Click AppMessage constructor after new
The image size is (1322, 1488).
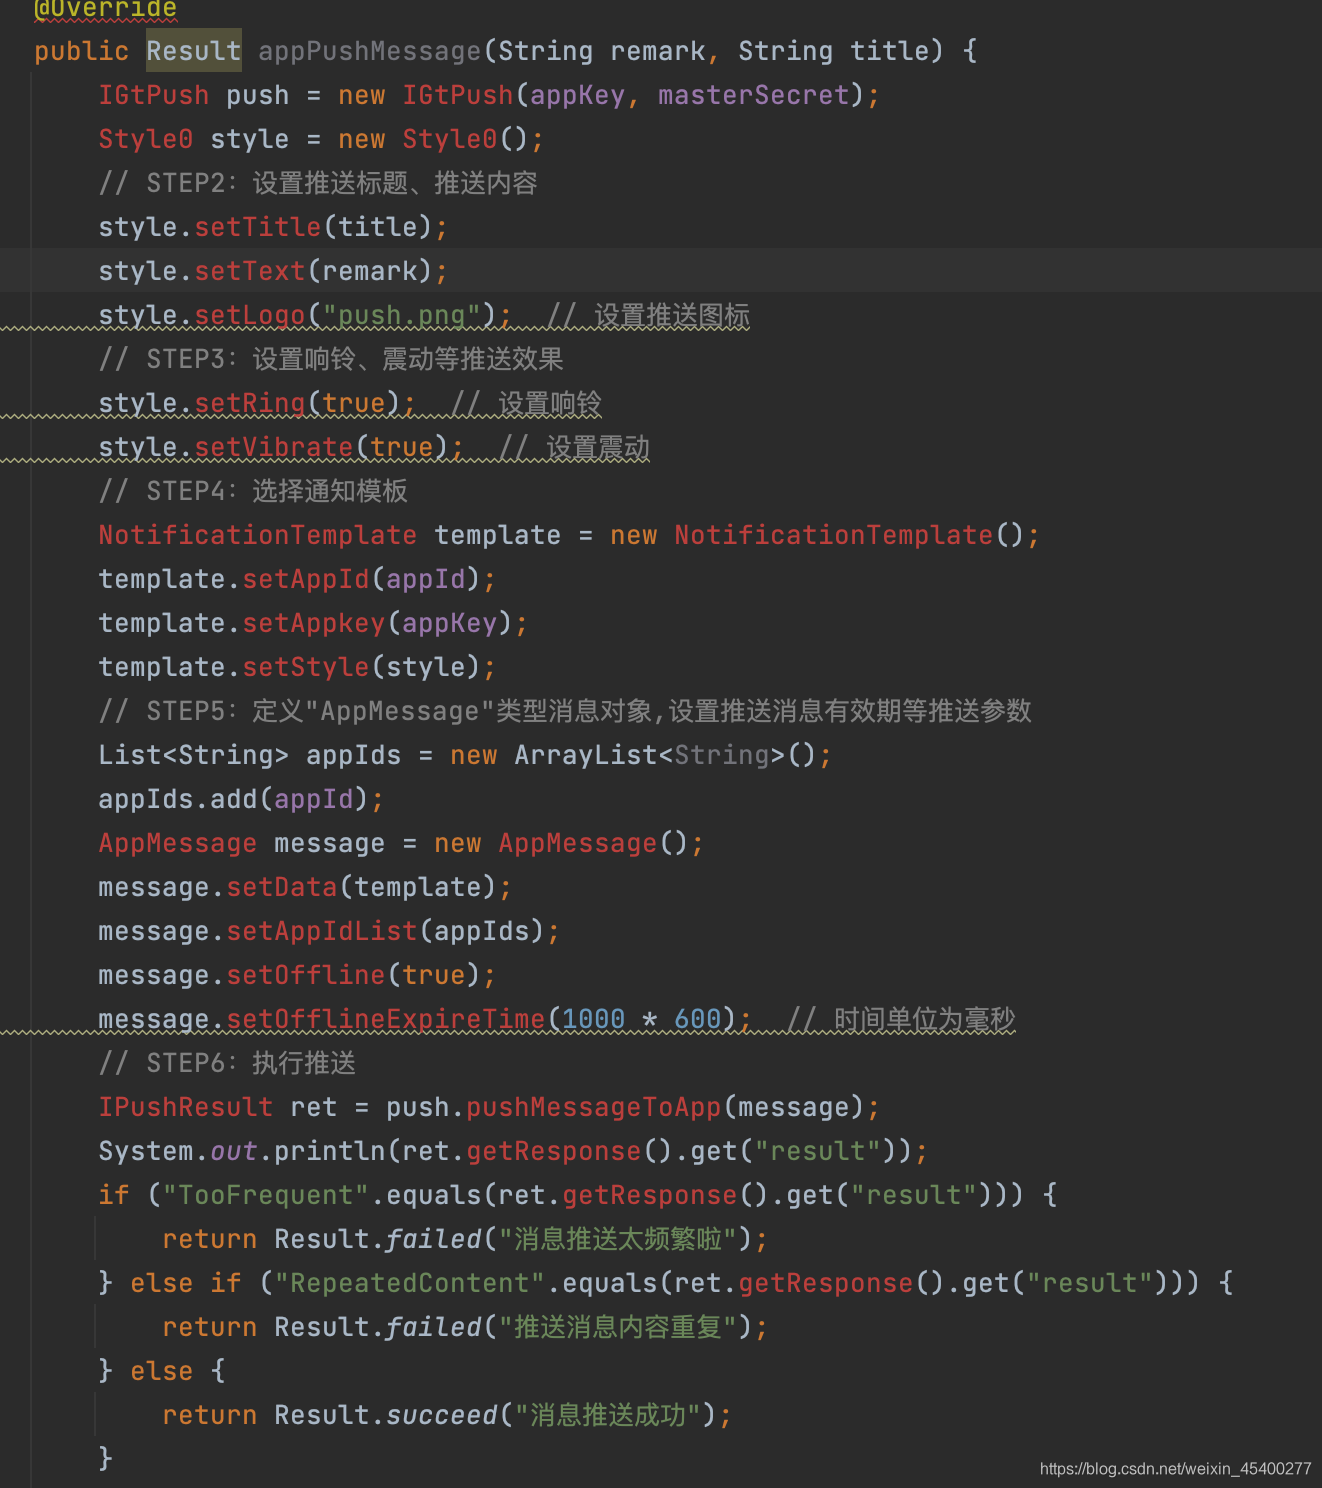[578, 843]
